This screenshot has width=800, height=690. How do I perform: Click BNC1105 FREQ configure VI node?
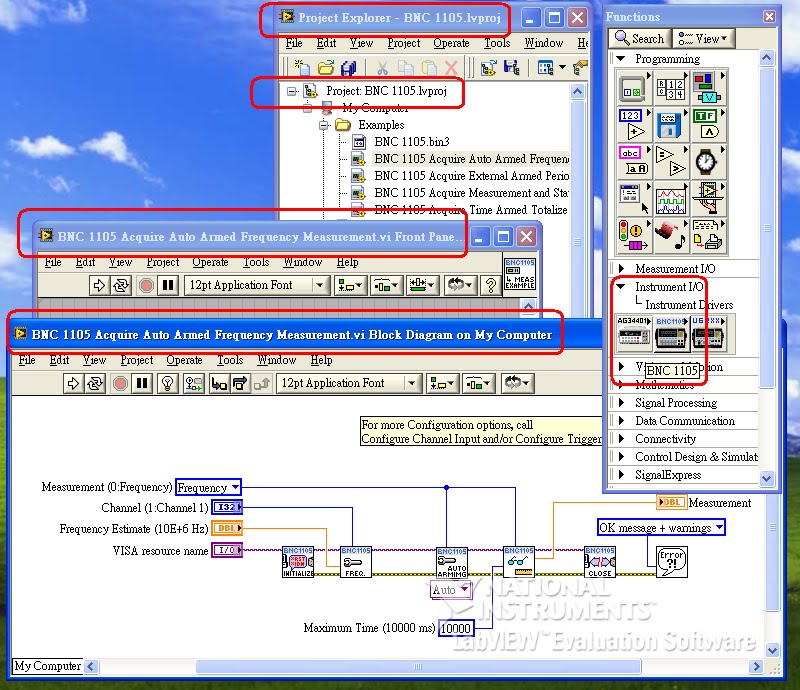(x=356, y=562)
